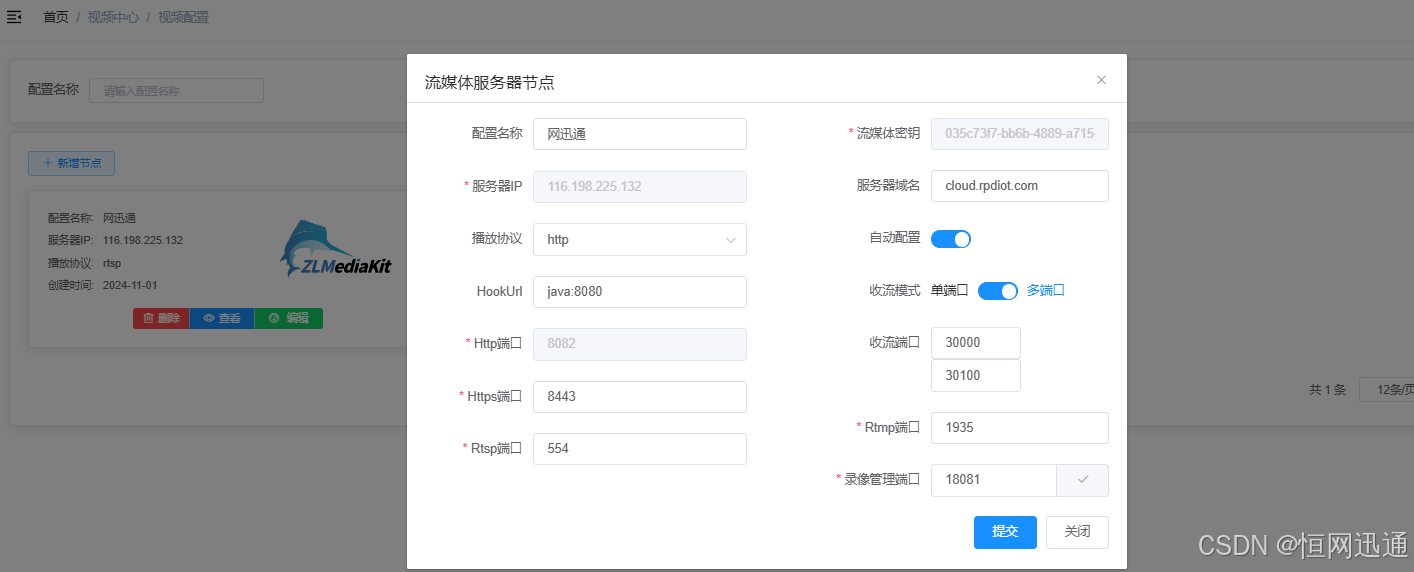Click node card date 2024-11-01

click(130, 285)
